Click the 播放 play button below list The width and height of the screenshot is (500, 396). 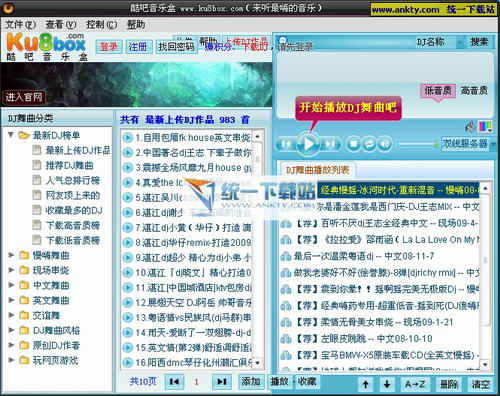[279, 381]
